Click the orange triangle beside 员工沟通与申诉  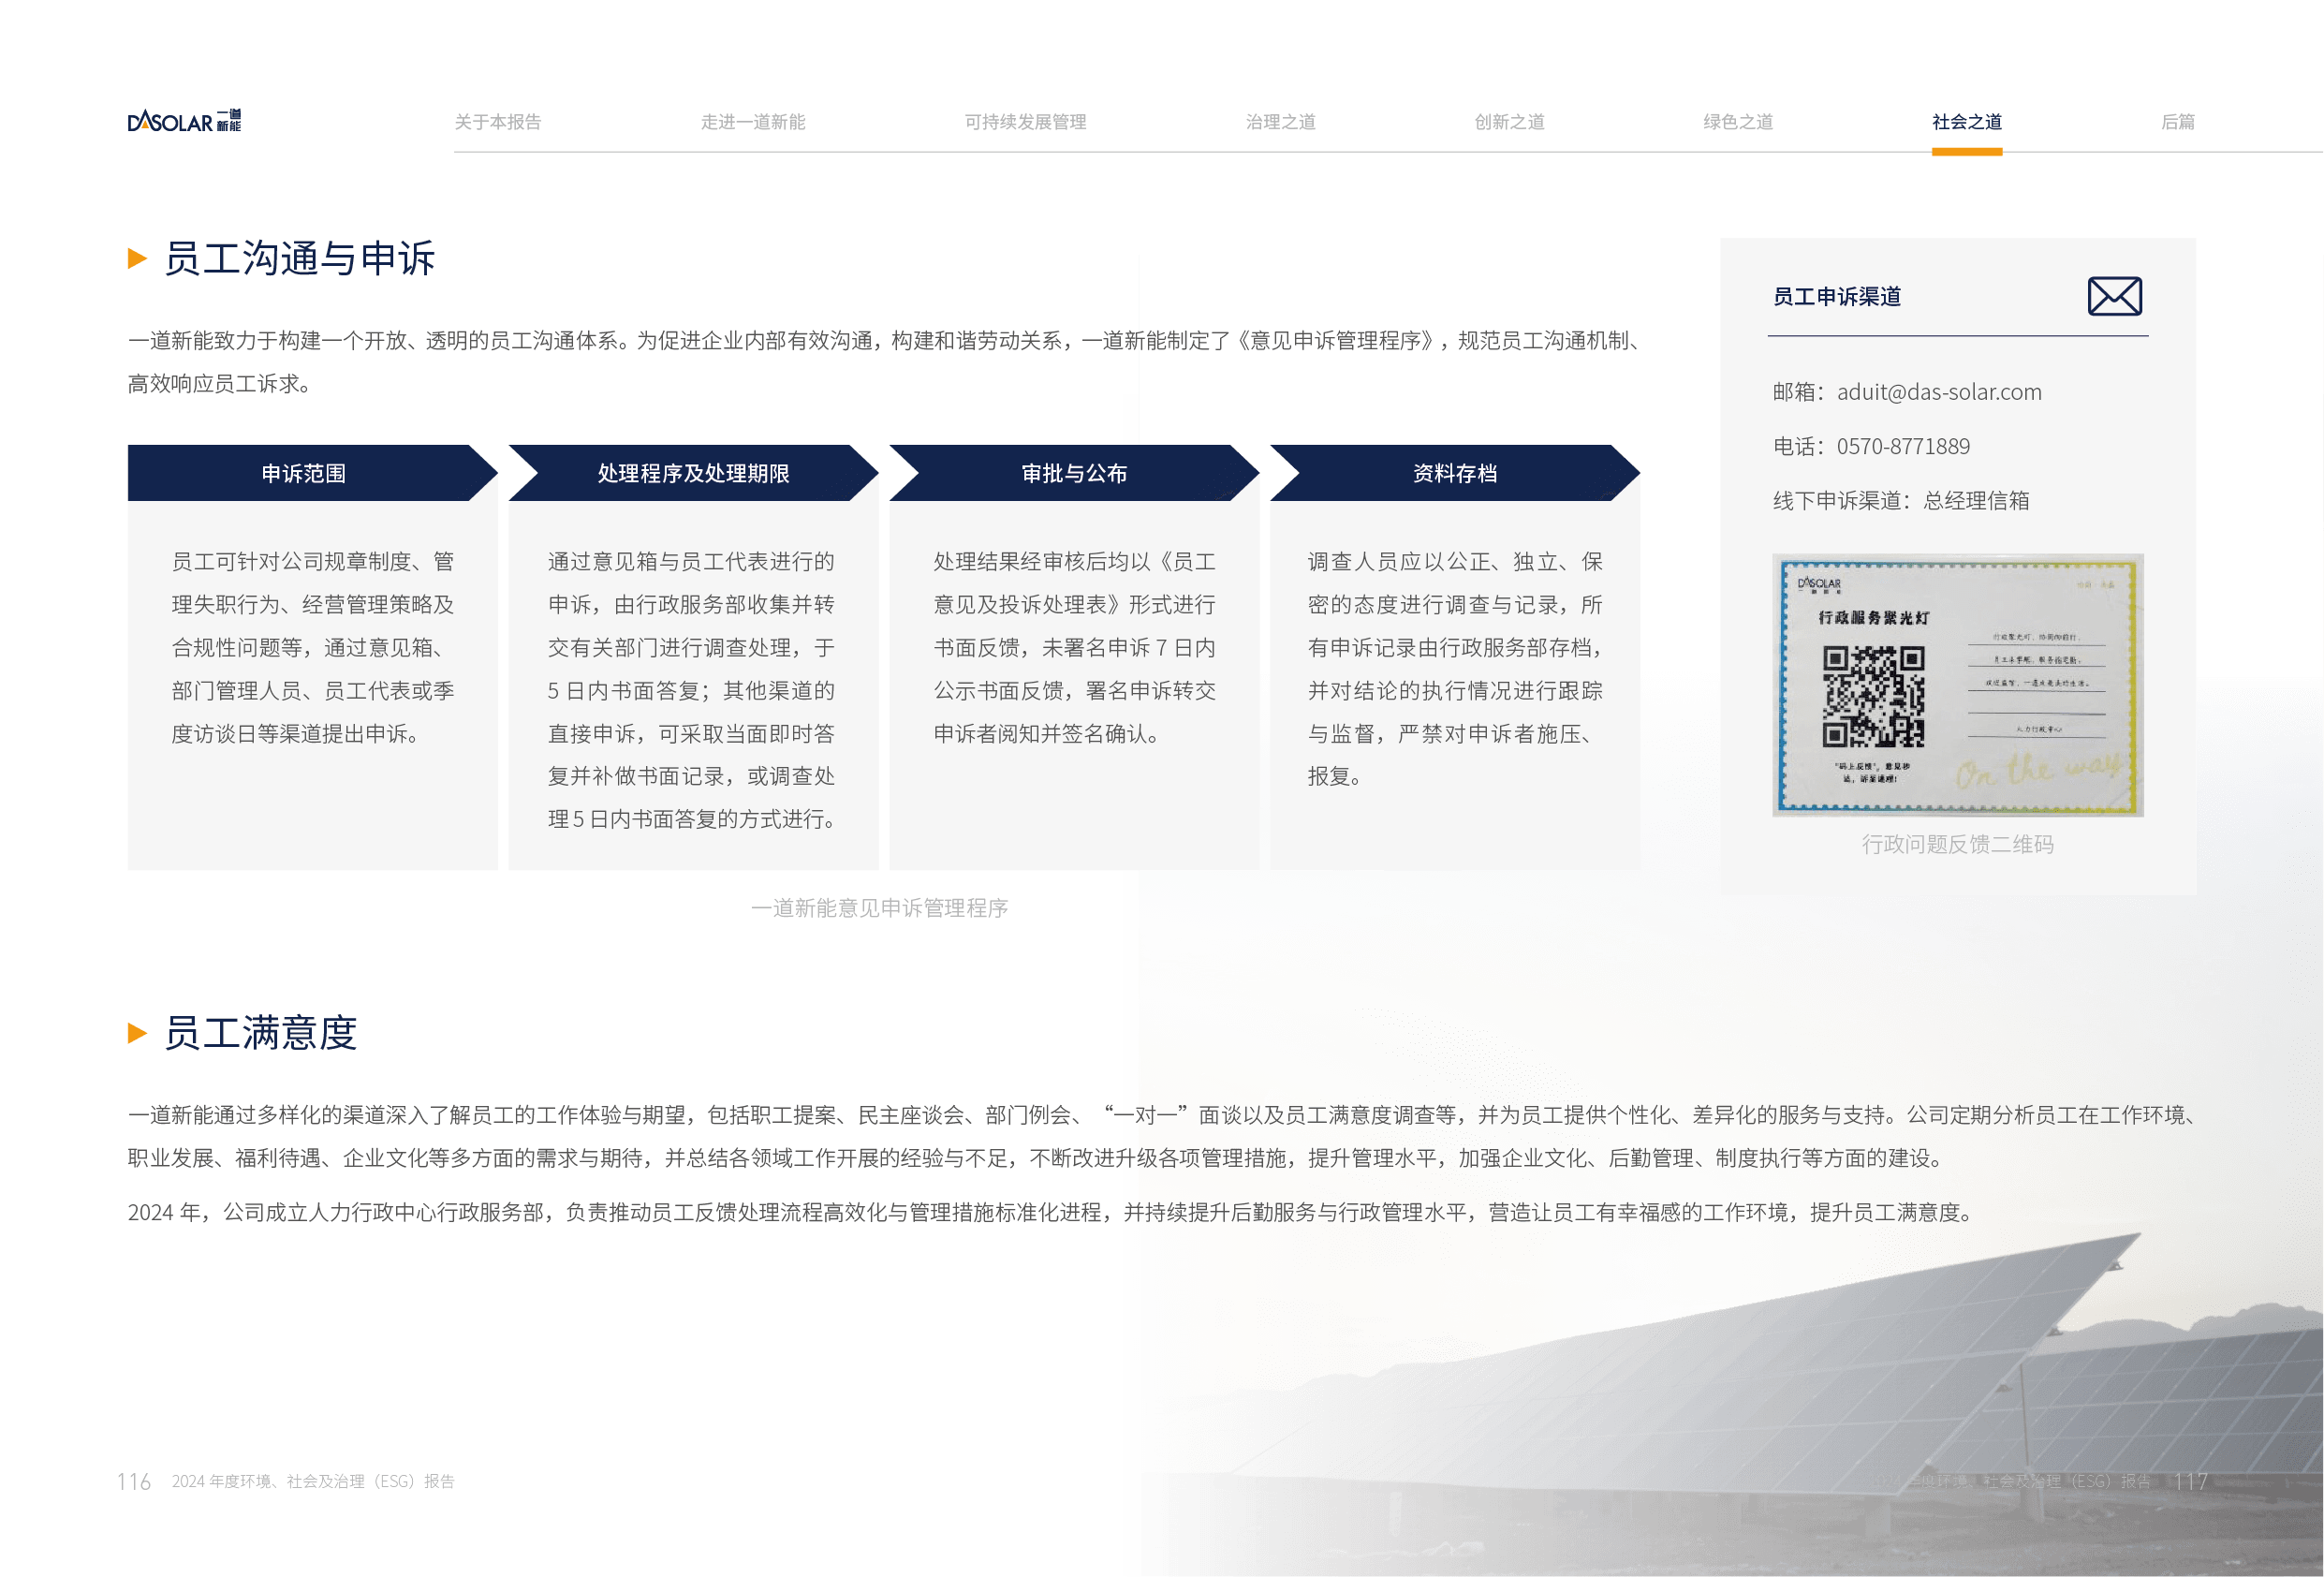138,259
